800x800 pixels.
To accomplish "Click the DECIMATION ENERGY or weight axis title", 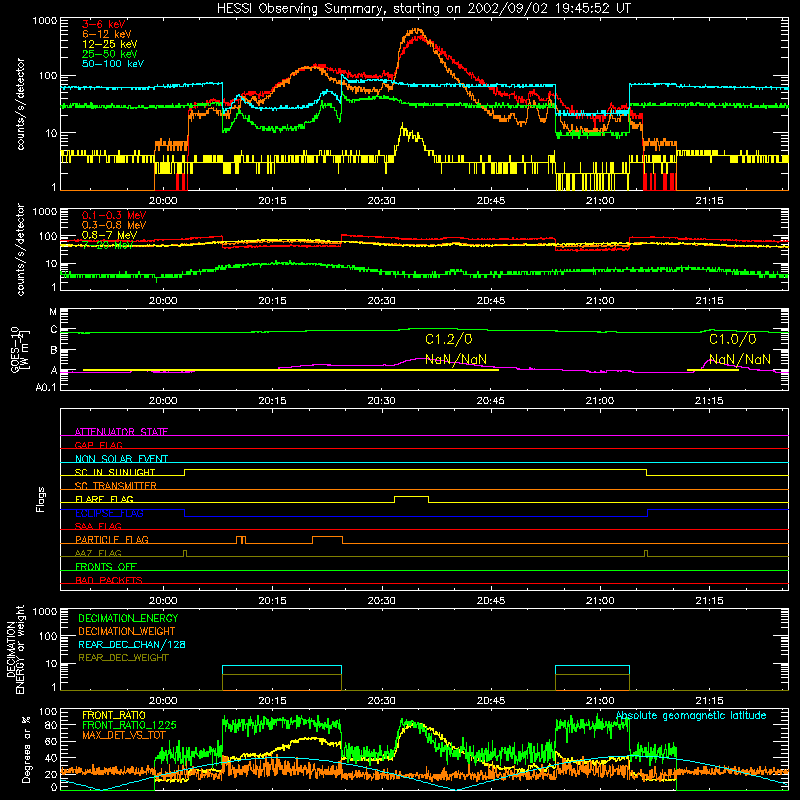I will [x=15, y=649].
